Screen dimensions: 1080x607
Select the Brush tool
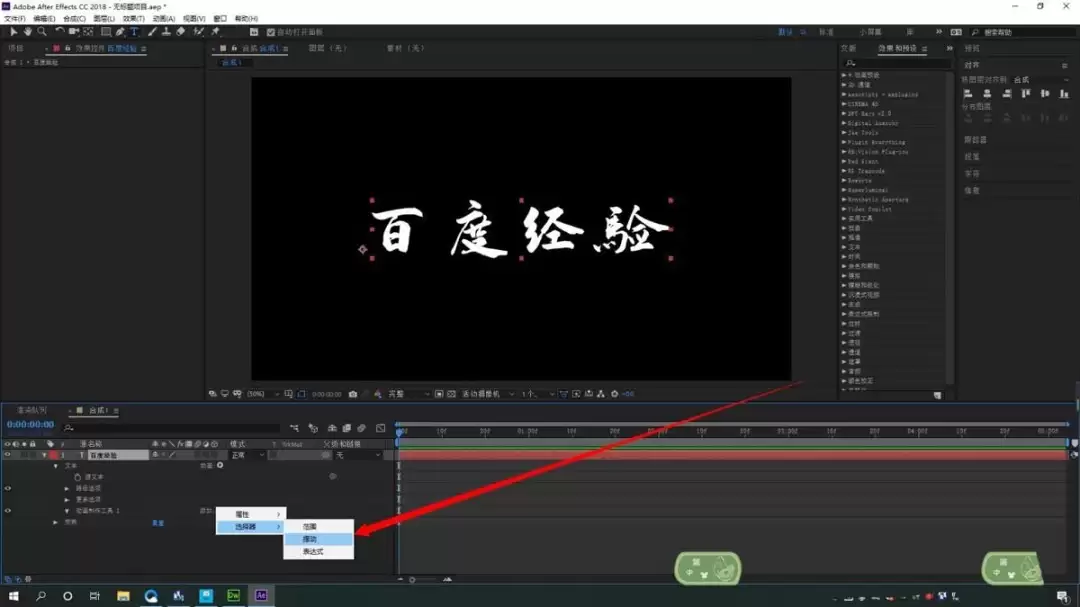(152, 32)
